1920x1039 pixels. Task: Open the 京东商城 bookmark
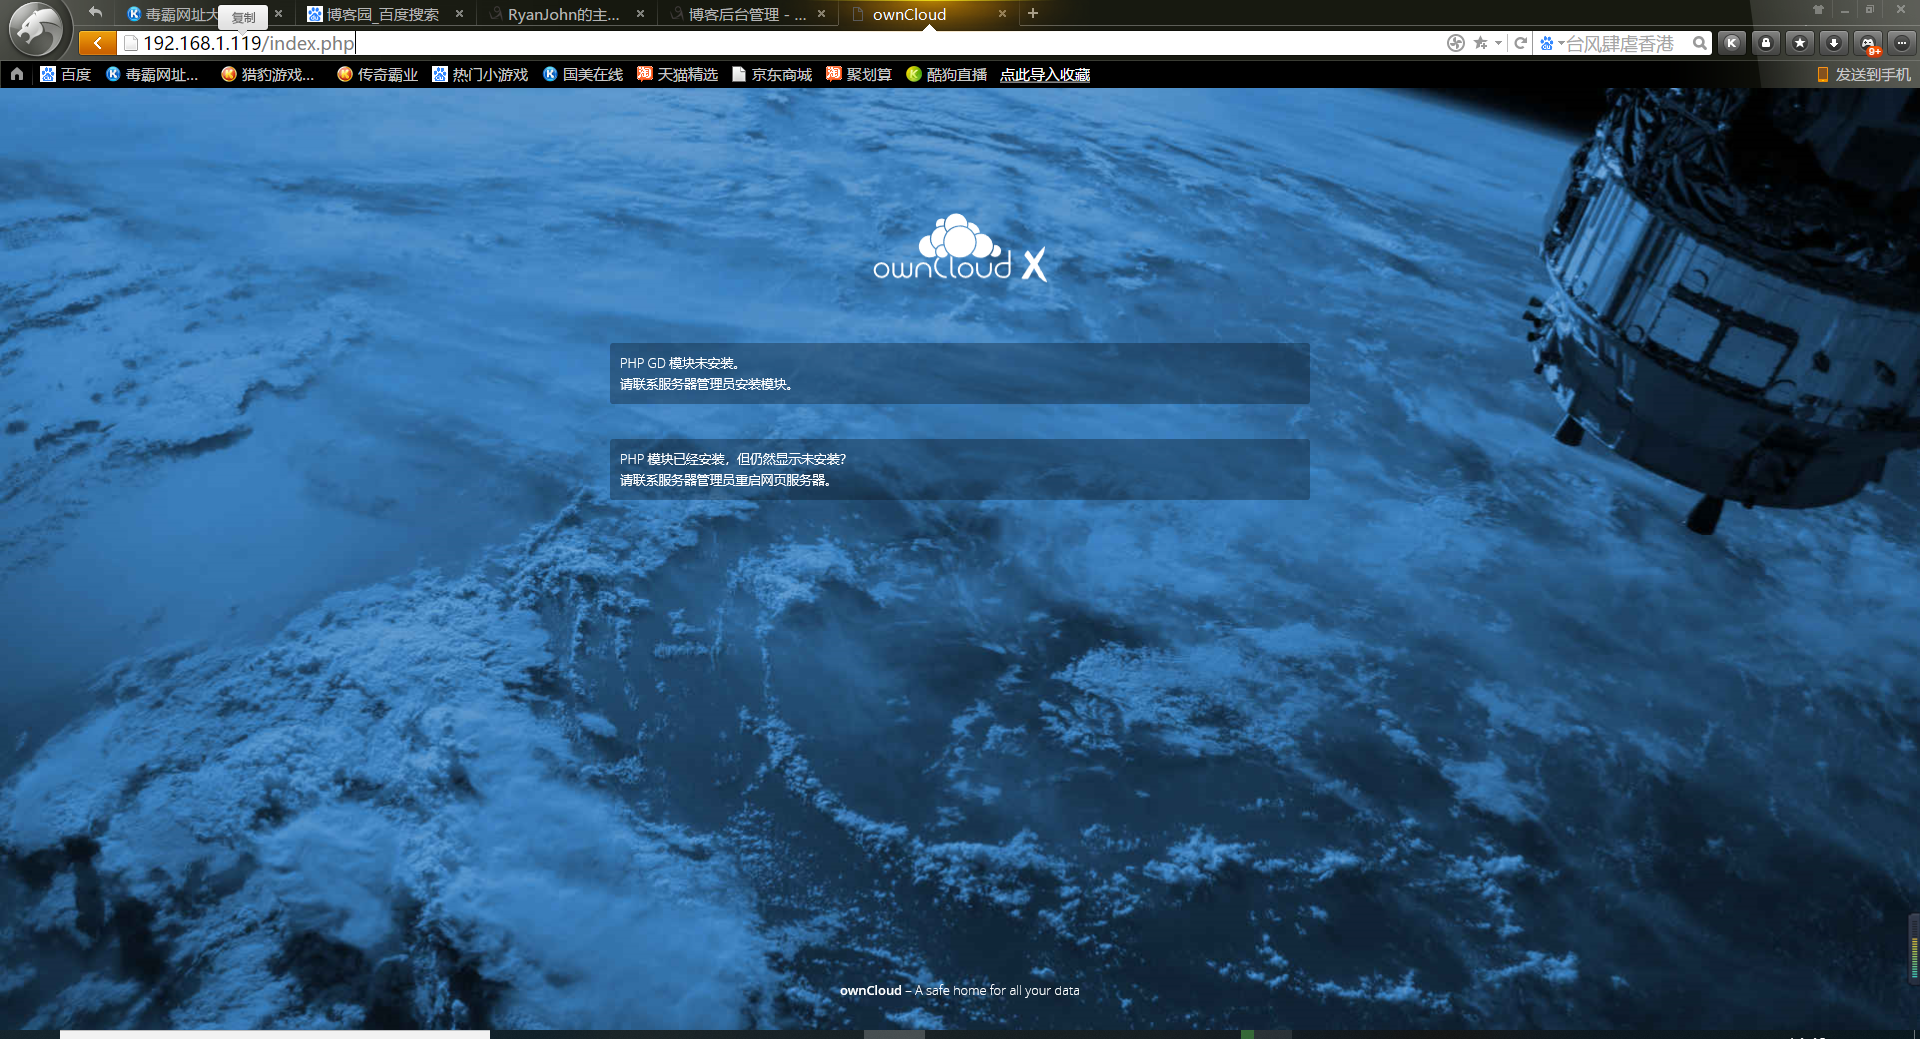(x=772, y=74)
